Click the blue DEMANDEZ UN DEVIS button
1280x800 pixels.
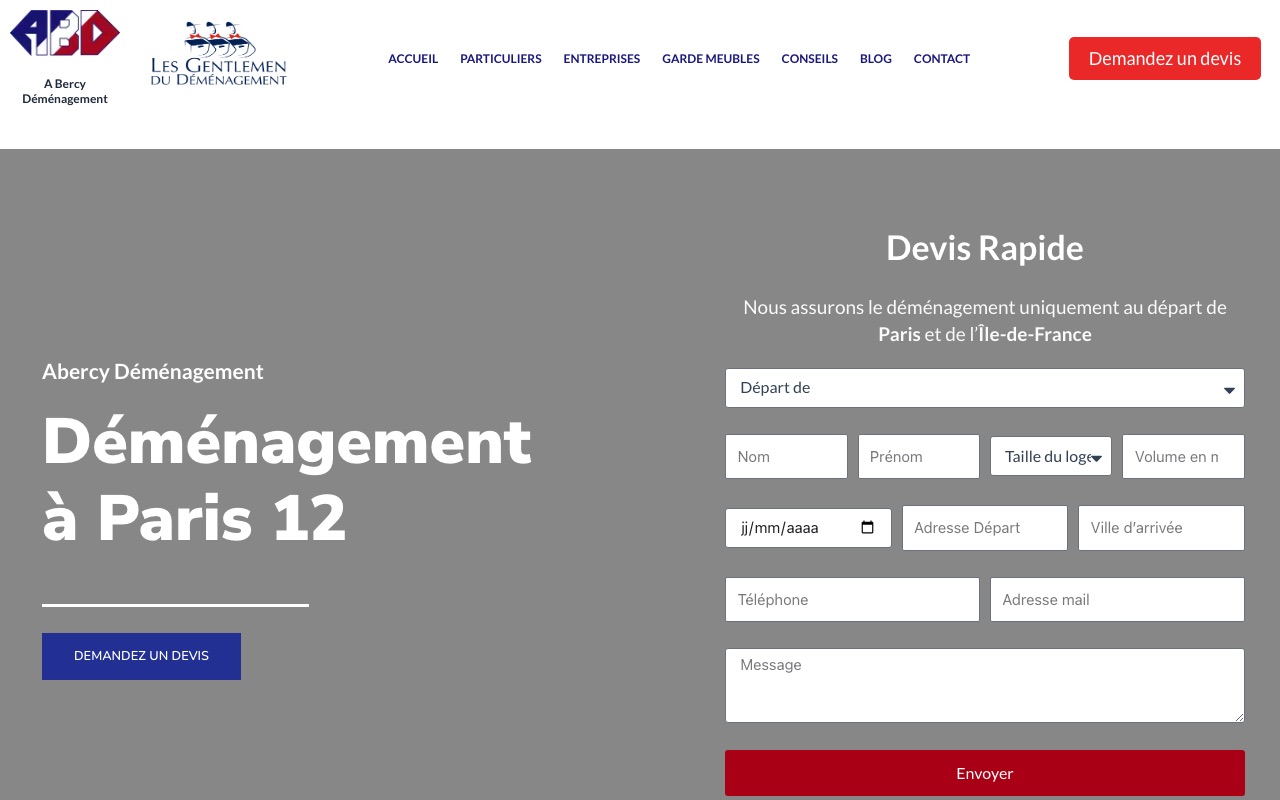coord(141,656)
